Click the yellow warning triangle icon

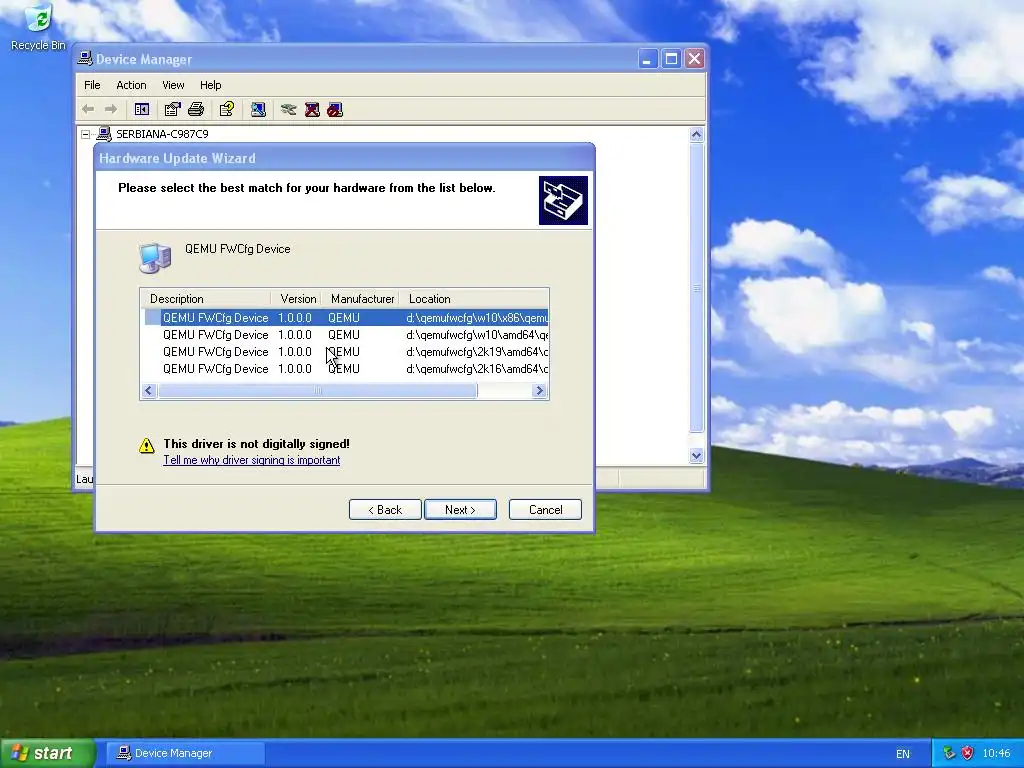tap(147, 445)
